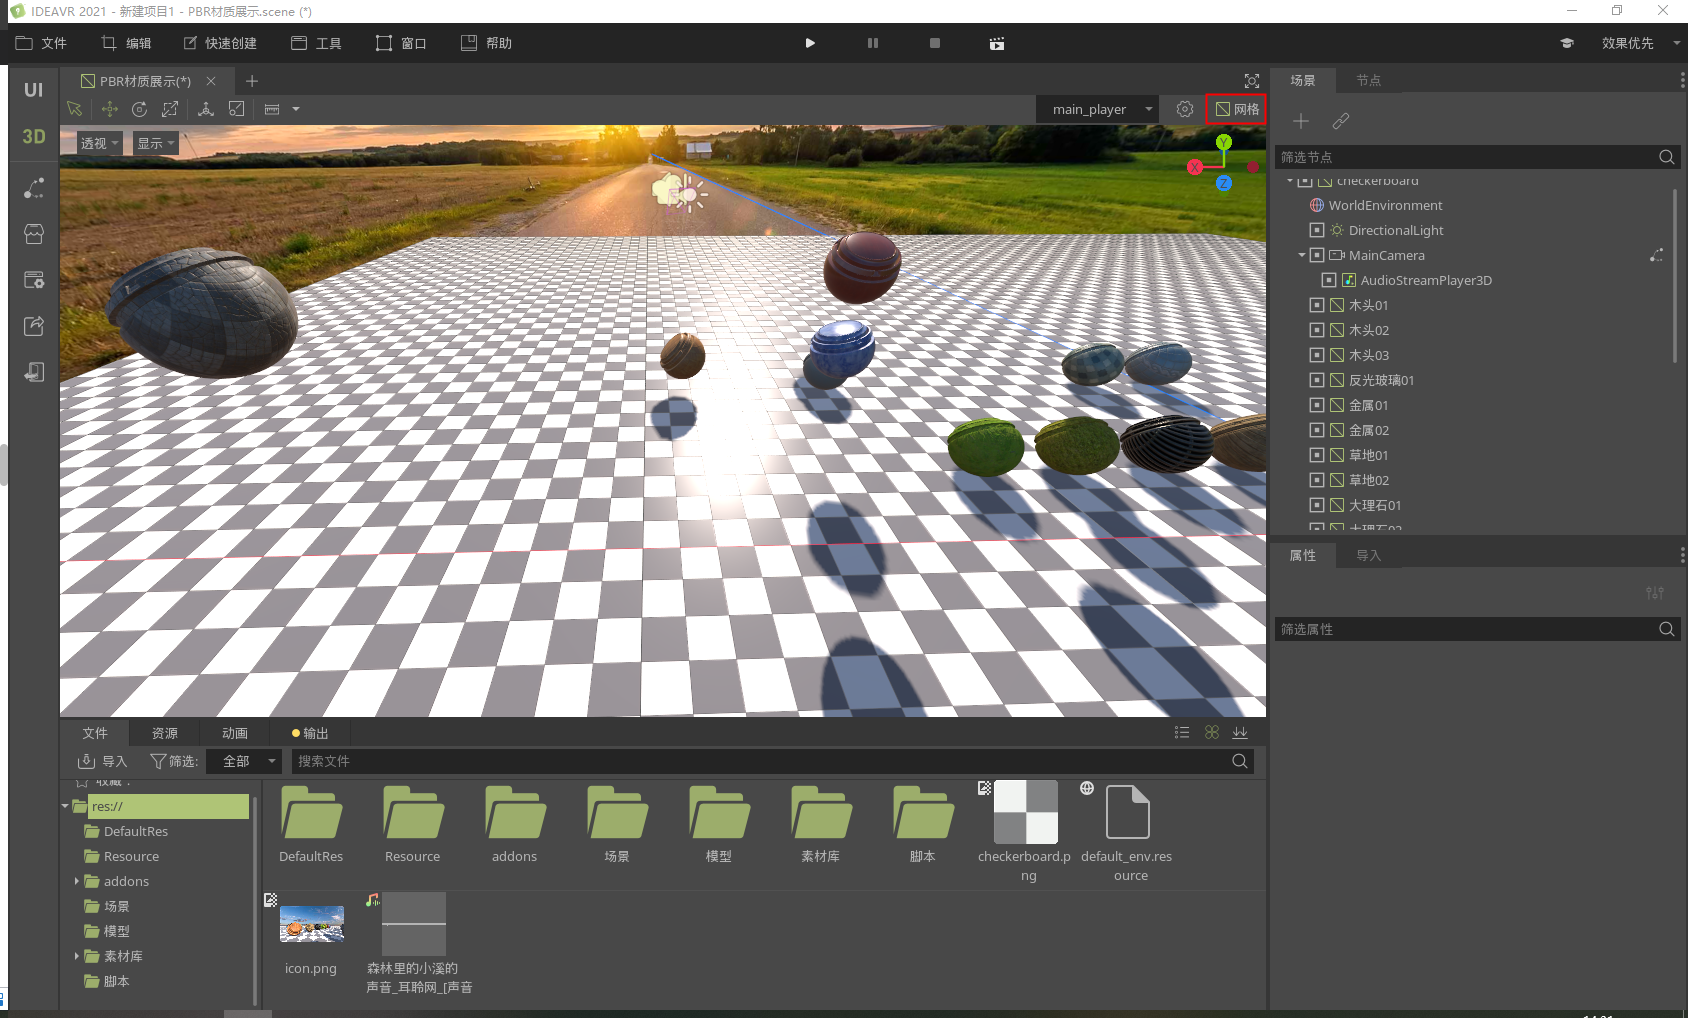The height and width of the screenshot is (1018, 1688).
Task: Toggle visibility of 金属02 node
Action: [x=1317, y=430]
